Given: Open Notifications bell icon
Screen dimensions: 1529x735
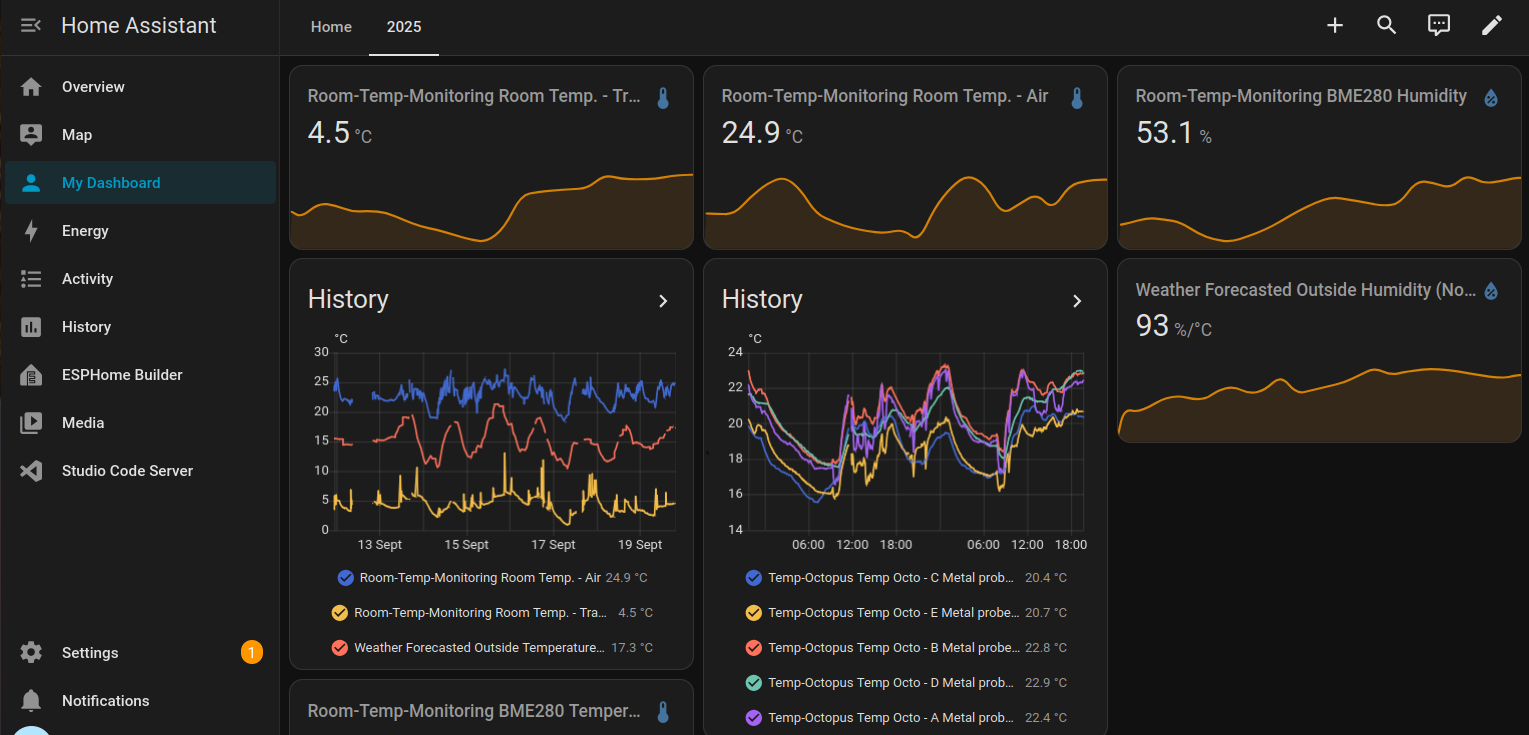Looking at the screenshot, I should pos(31,701).
